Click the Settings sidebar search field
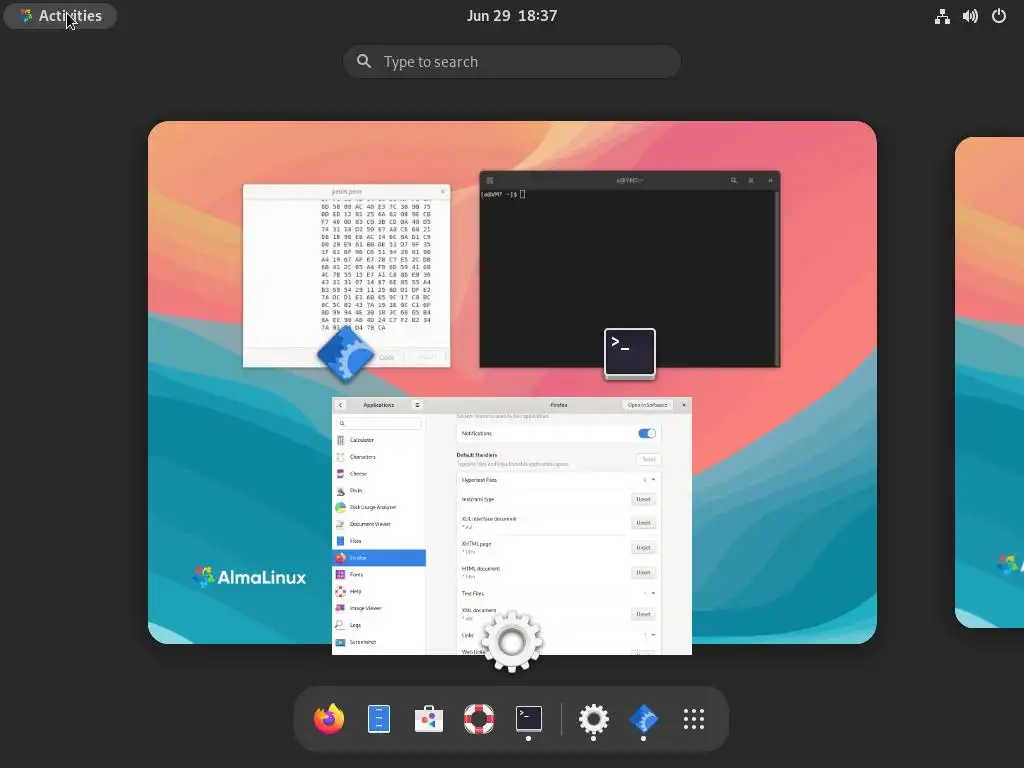1024x768 pixels. (379, 423)
